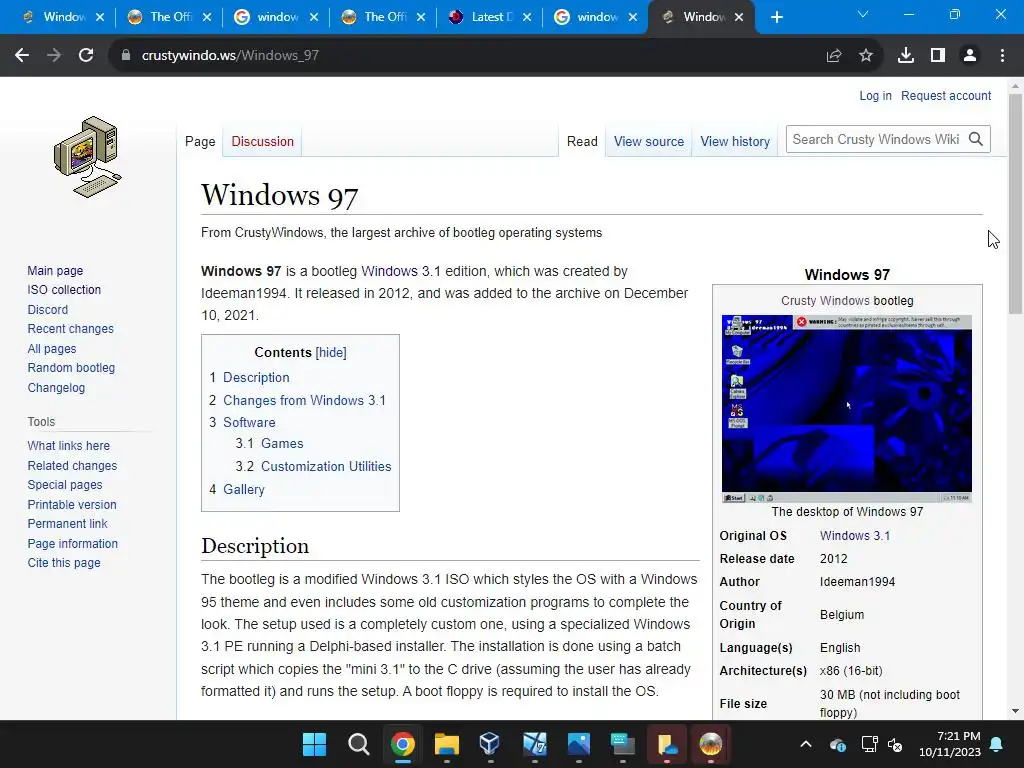
Task: Open the View history tab
Action: coord(735,141)
